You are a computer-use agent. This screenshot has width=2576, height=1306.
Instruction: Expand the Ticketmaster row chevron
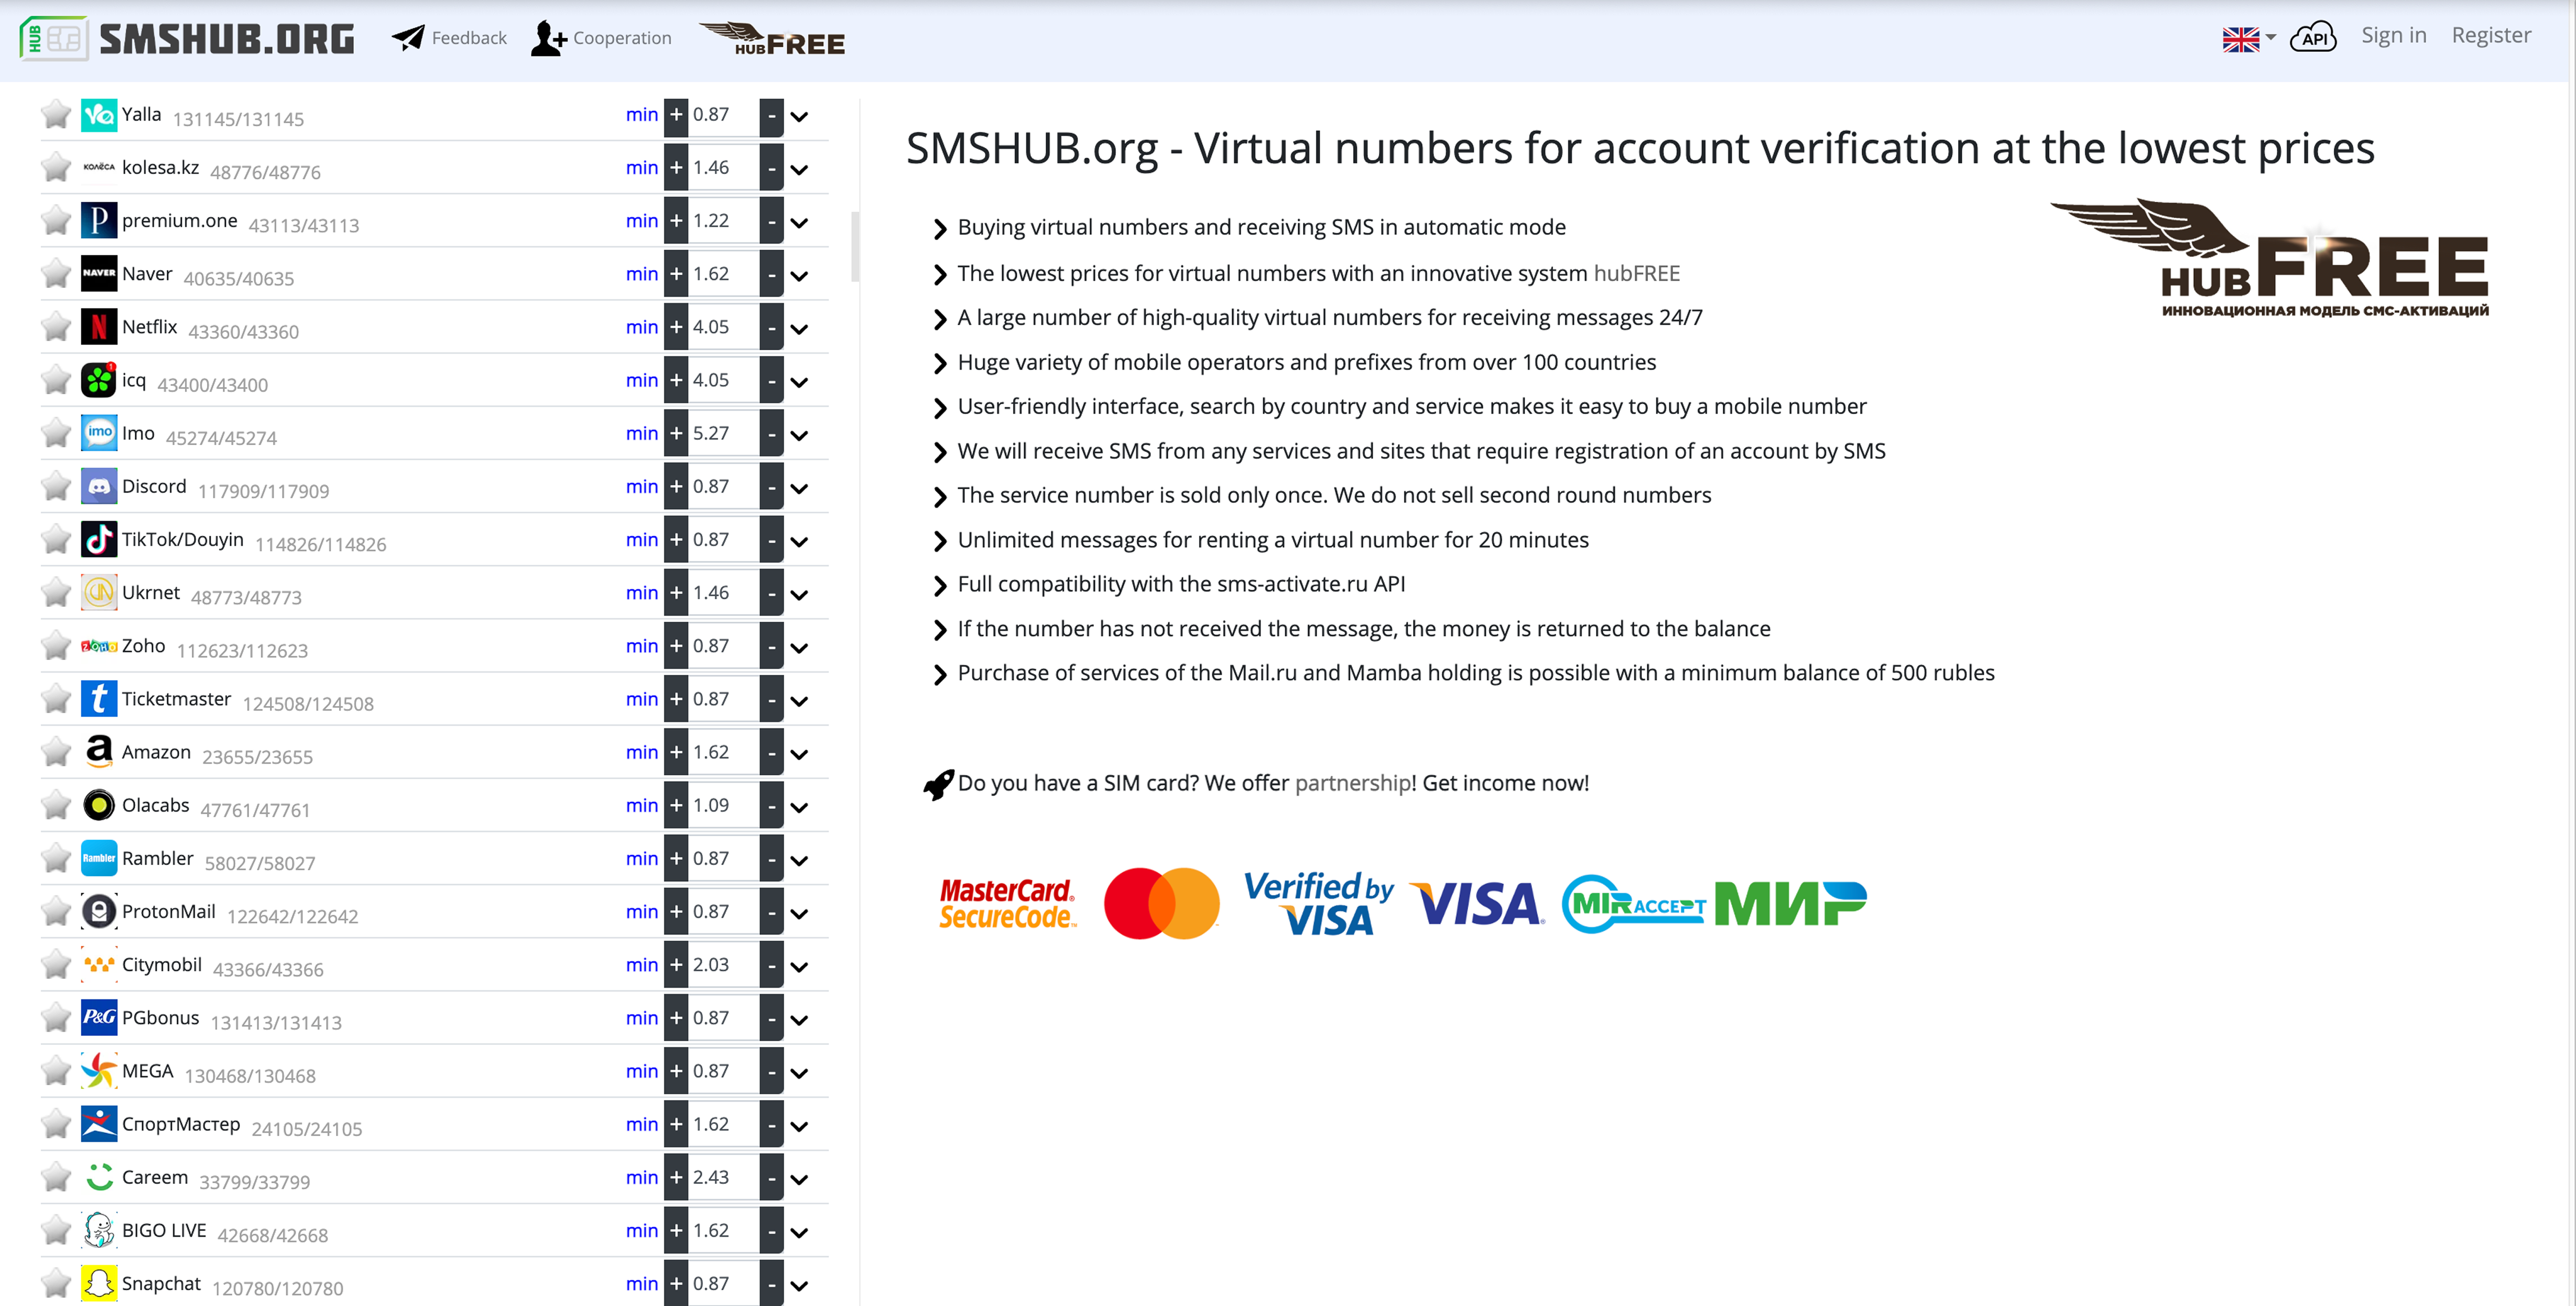(x=799, y=702)
